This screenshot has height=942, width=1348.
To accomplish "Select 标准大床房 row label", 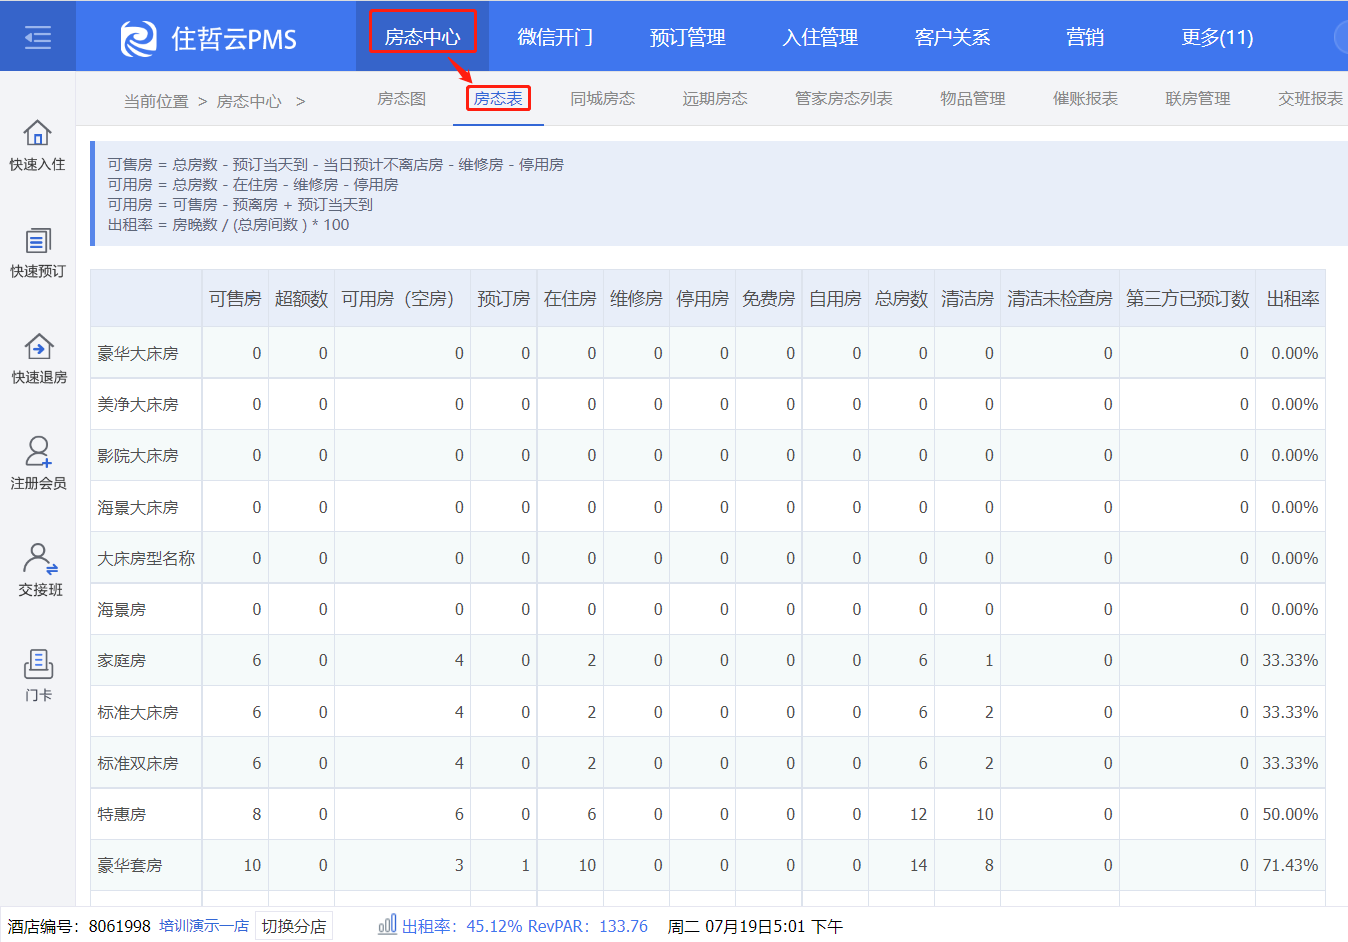I will 138,712.
